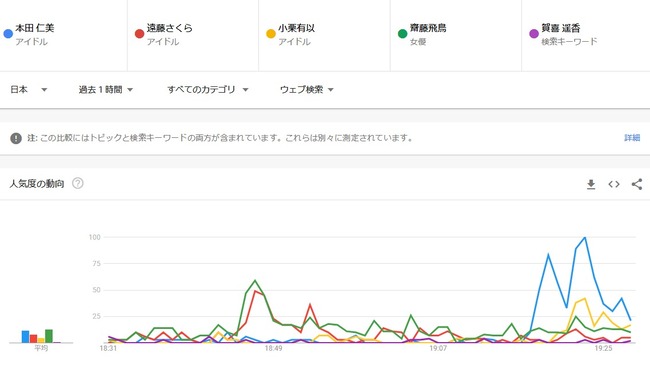Click the 19:25 time axis label
Viewport: 650px width, 389px height.
pyautogui.click(x=603, y=348)
